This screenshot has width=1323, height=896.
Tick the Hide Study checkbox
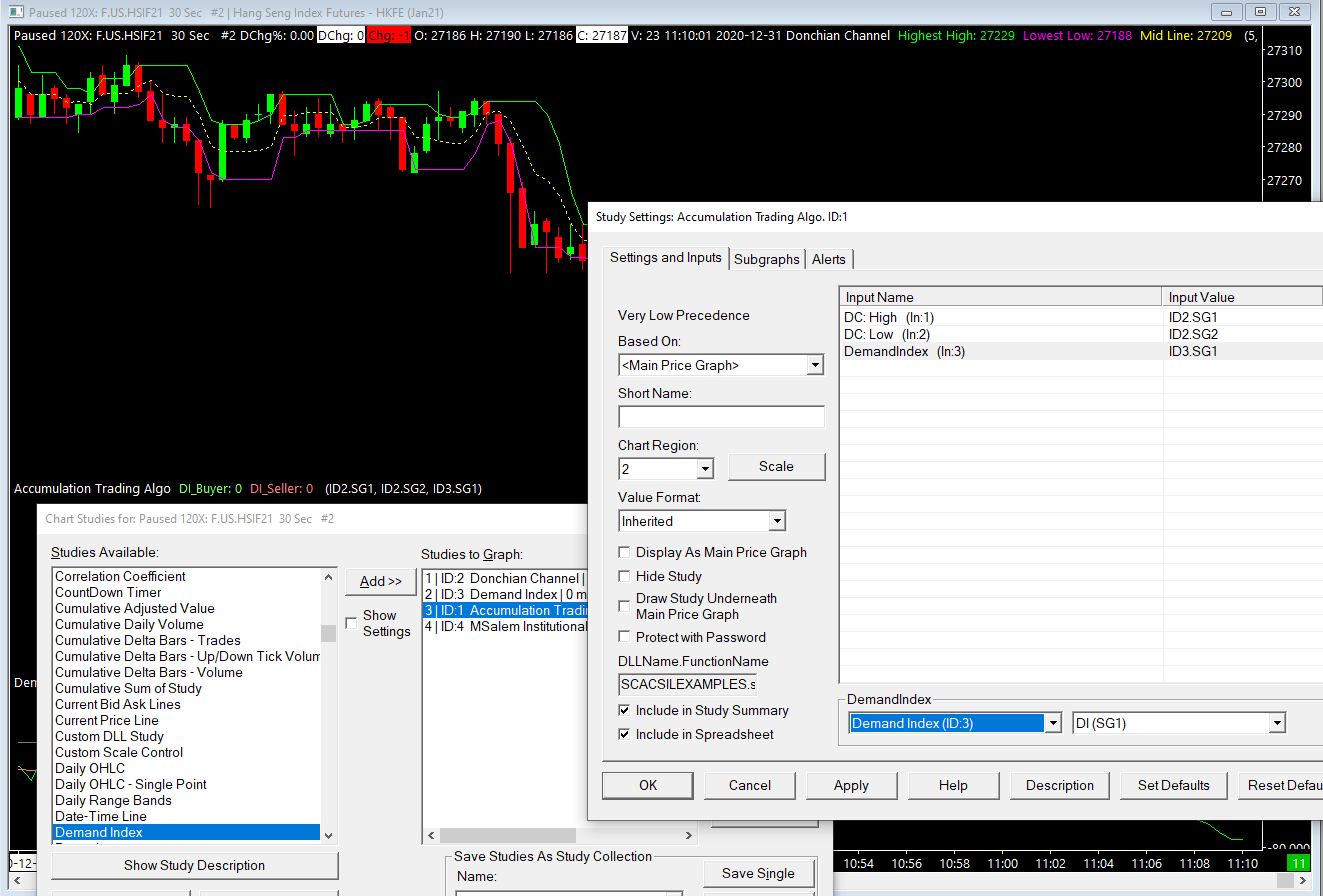(x=625, y=576)
